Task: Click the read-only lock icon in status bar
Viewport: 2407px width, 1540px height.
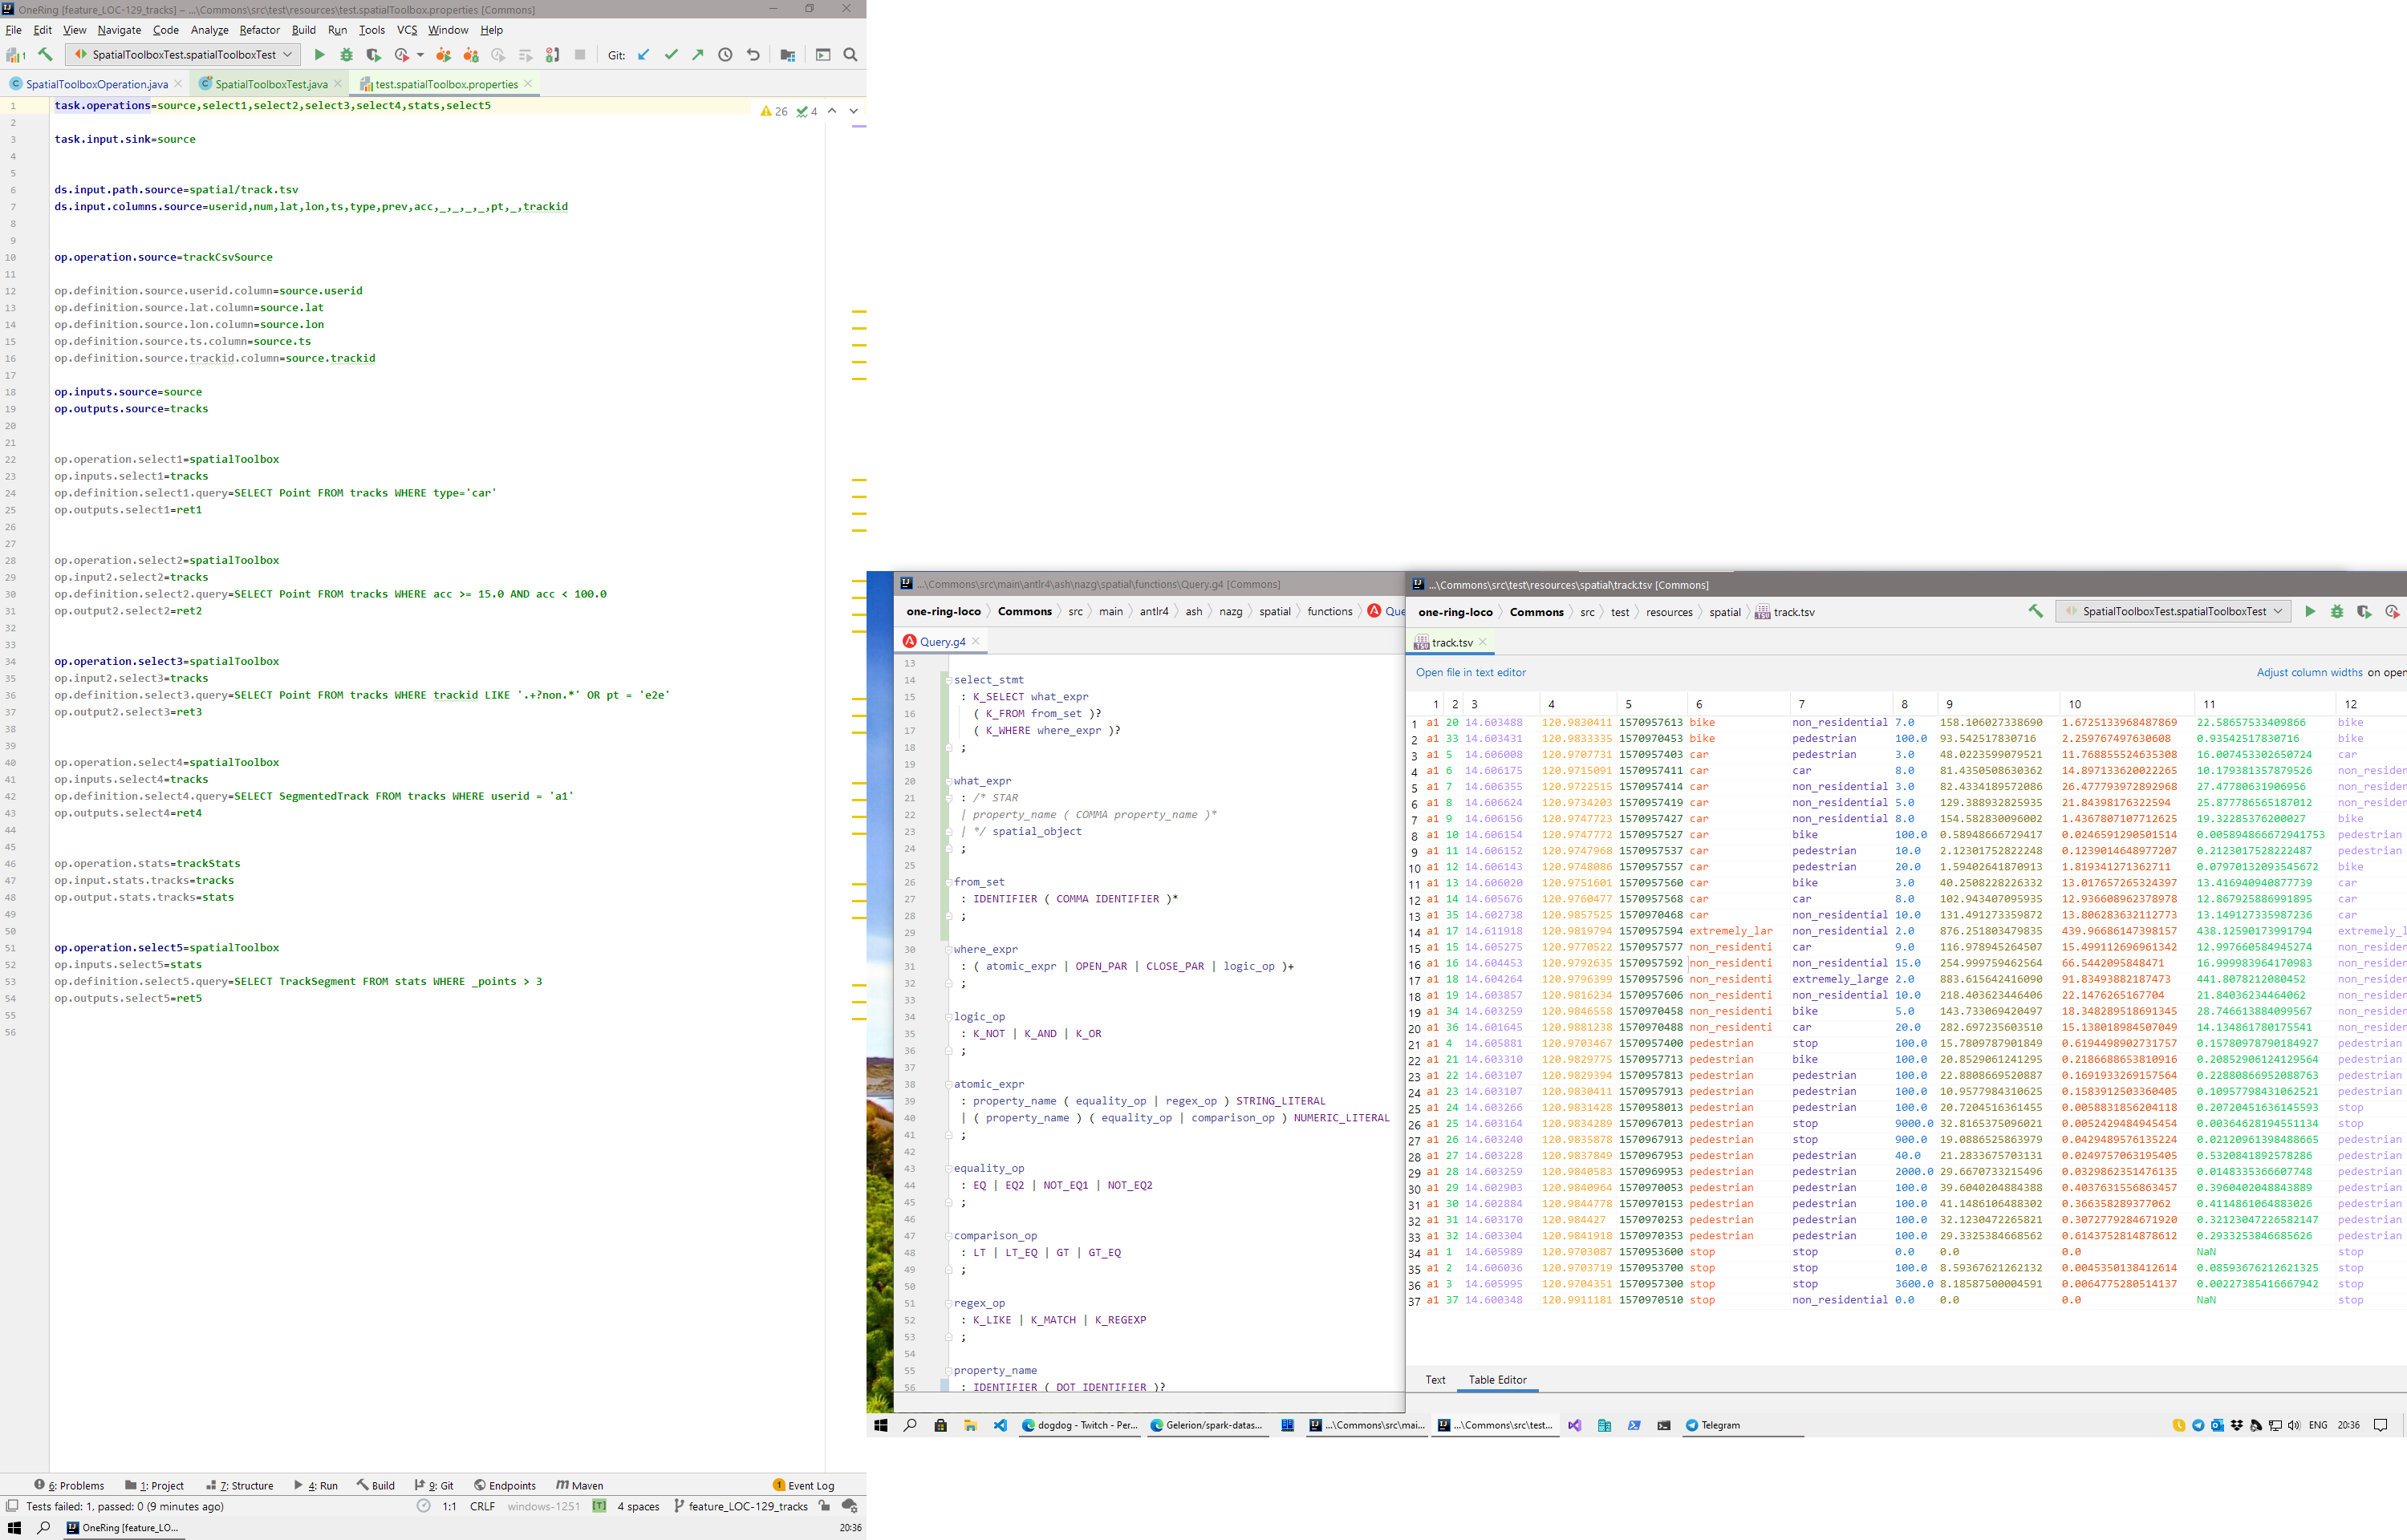Action: [824, 1506]
